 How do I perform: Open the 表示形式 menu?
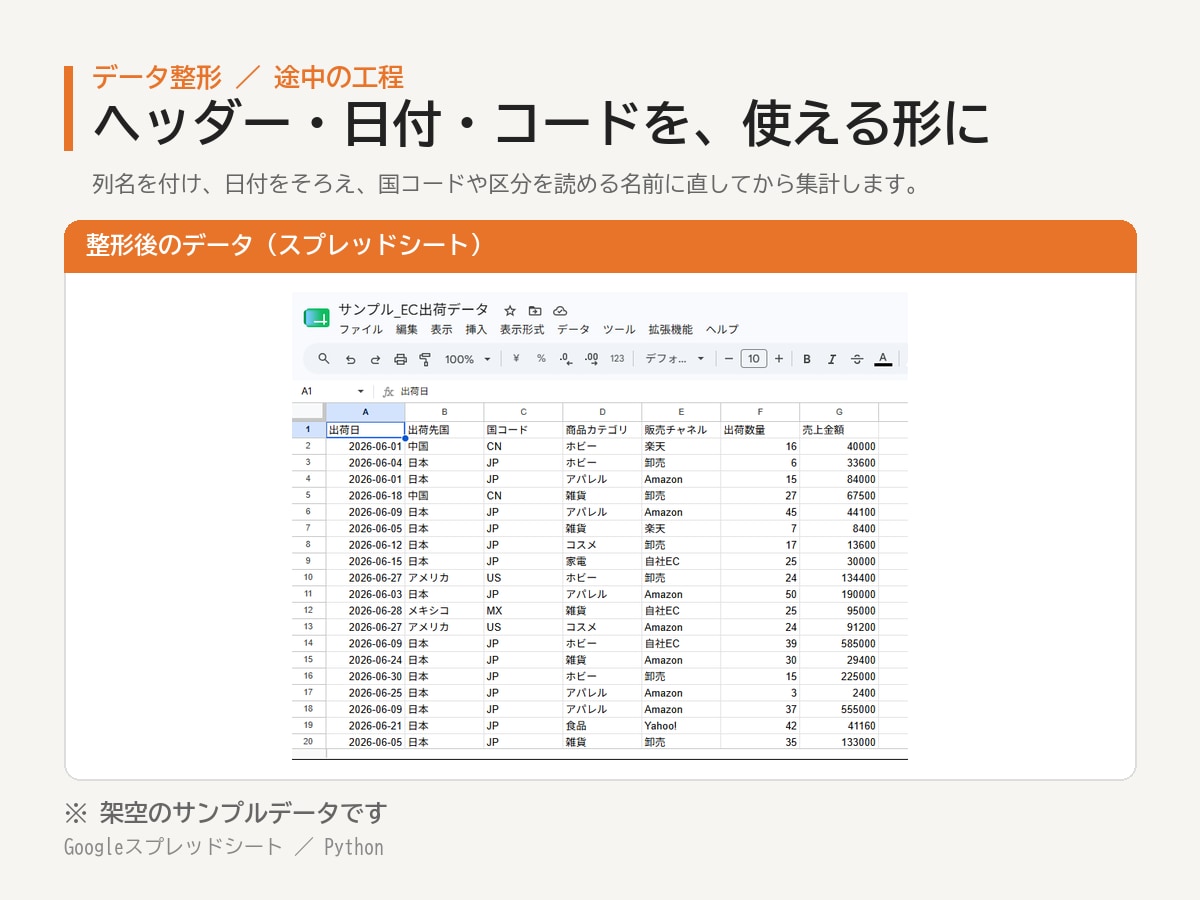[522, 330]
